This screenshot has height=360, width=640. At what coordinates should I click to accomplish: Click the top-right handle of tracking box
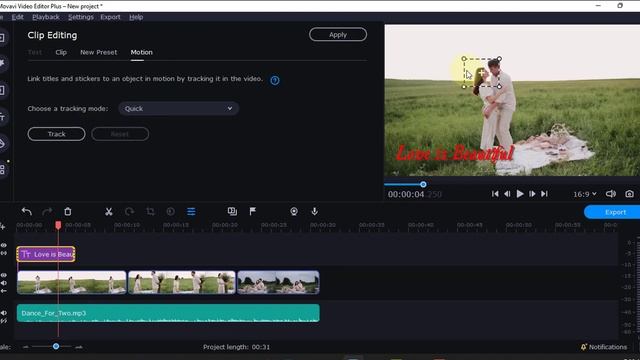pos(499,59)
